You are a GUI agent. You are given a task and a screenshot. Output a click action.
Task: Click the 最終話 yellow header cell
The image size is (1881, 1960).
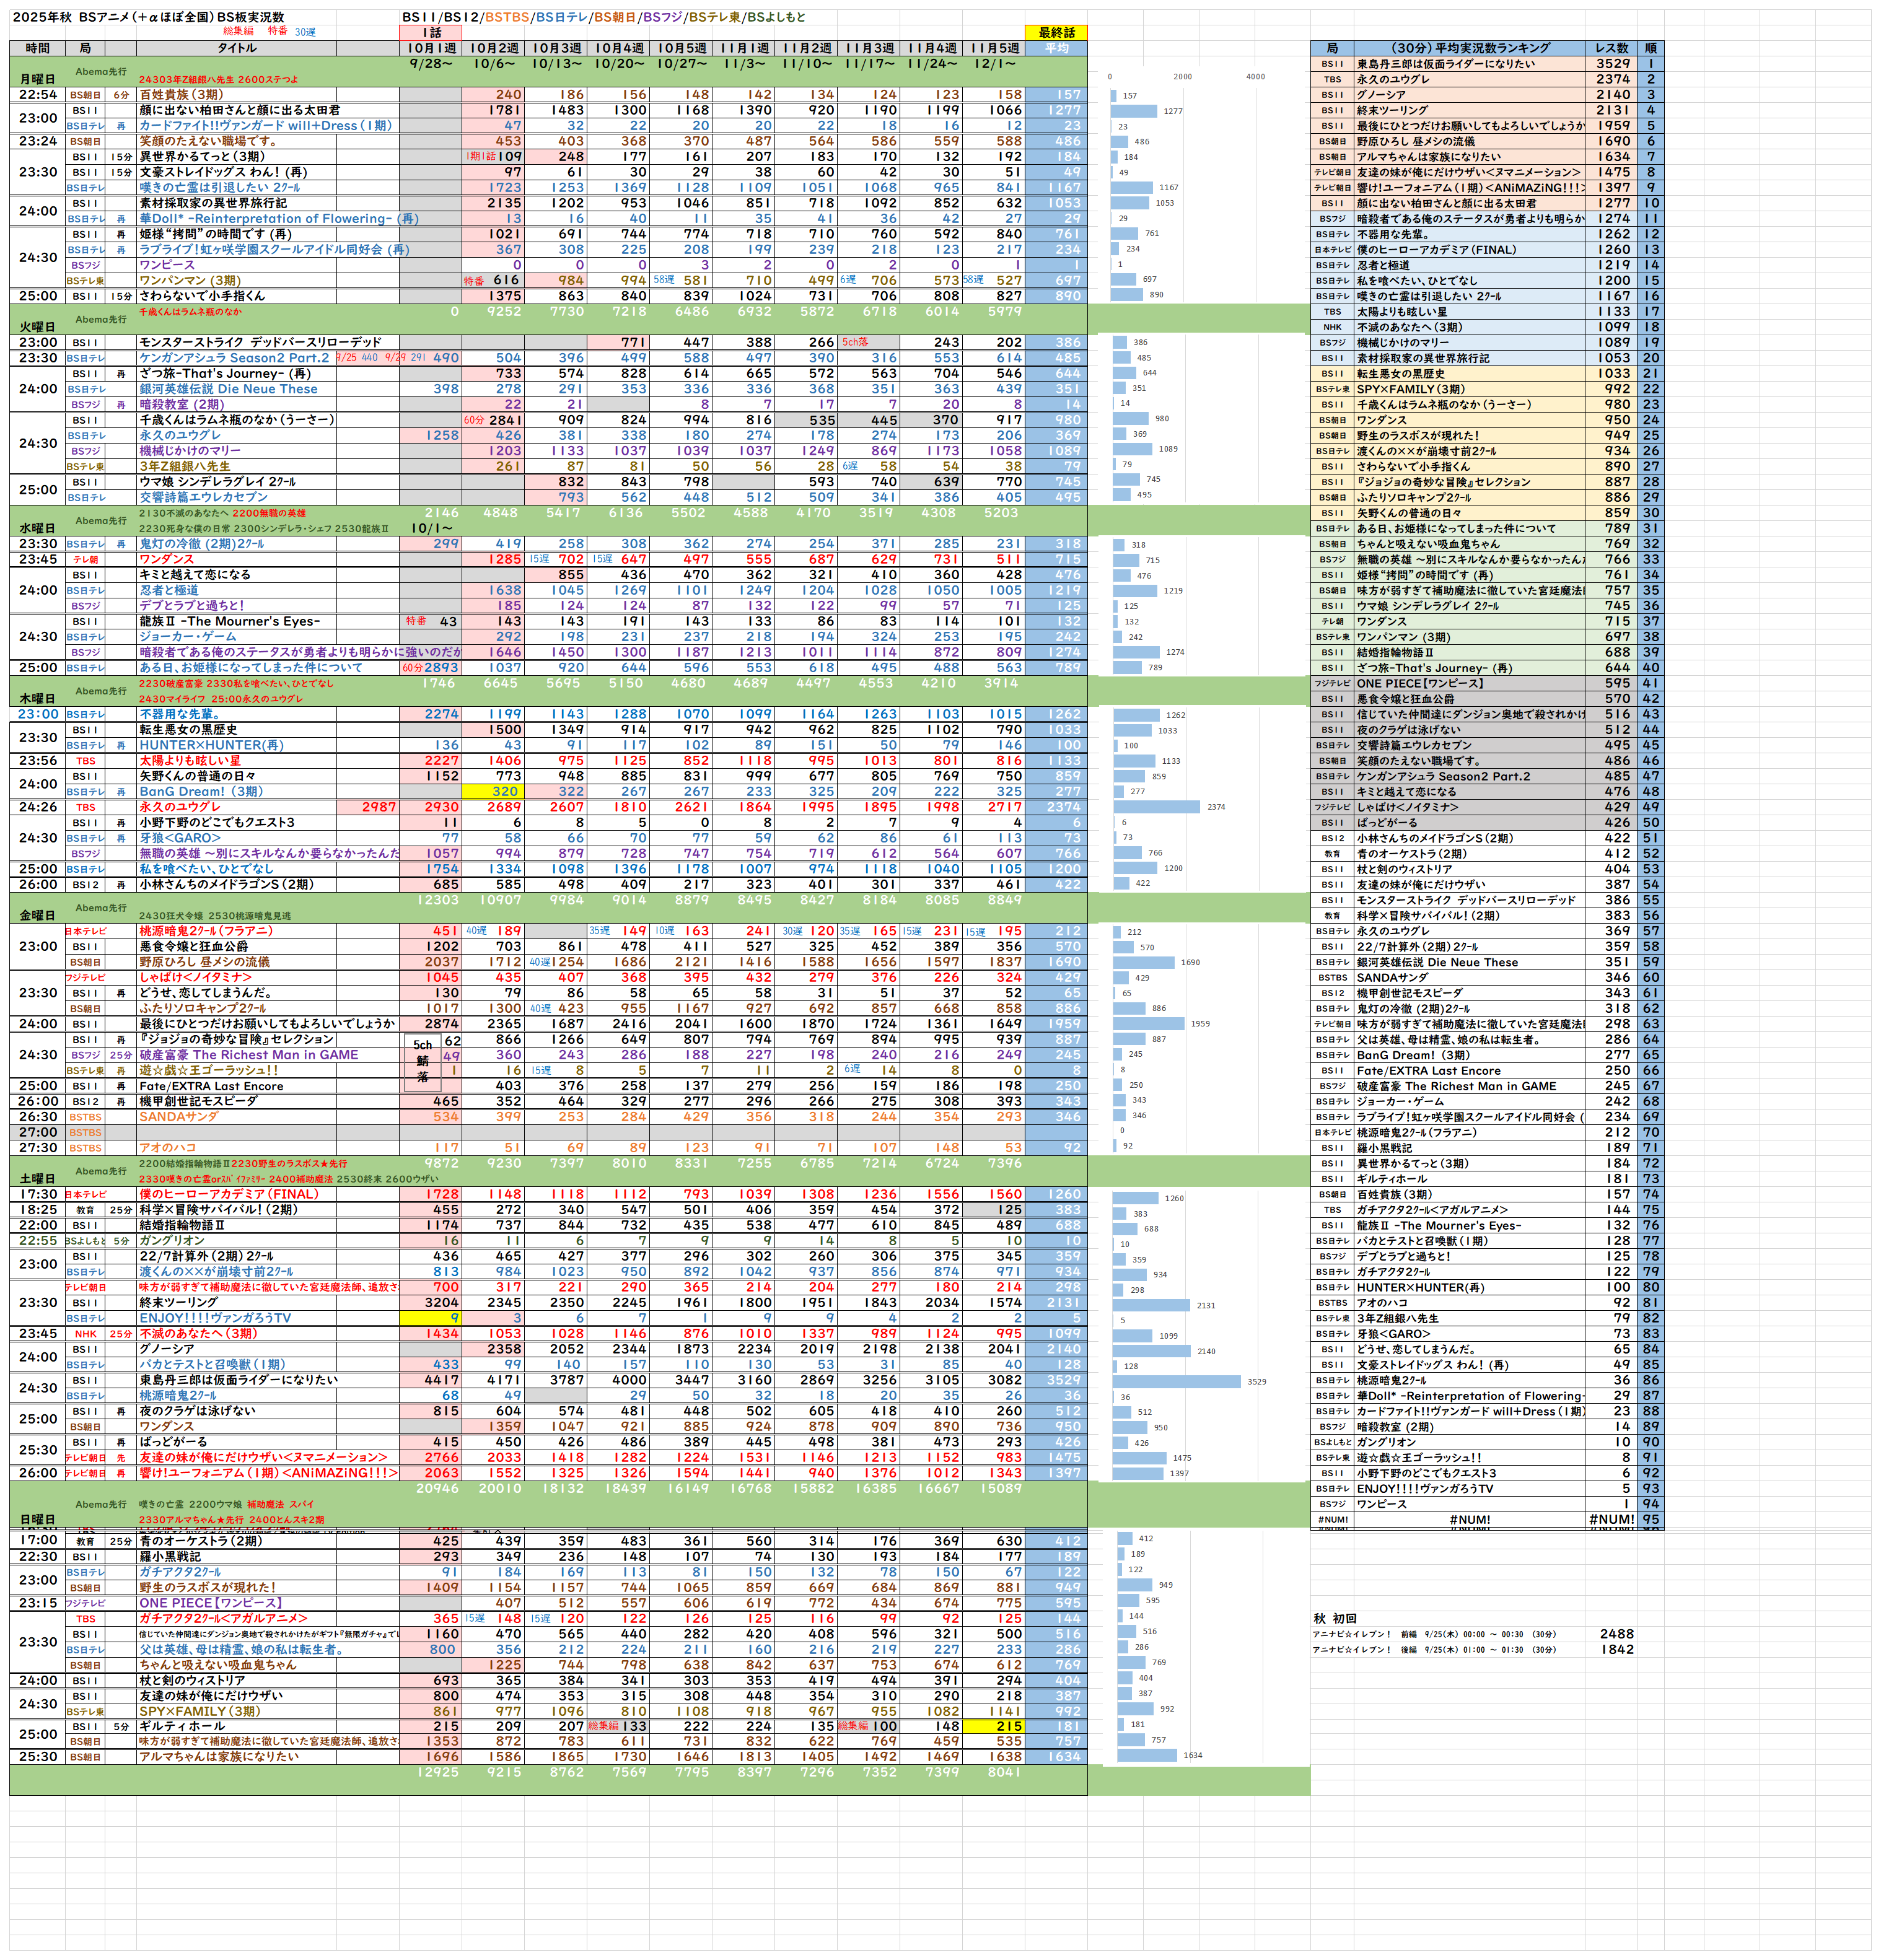point(1056,33)
